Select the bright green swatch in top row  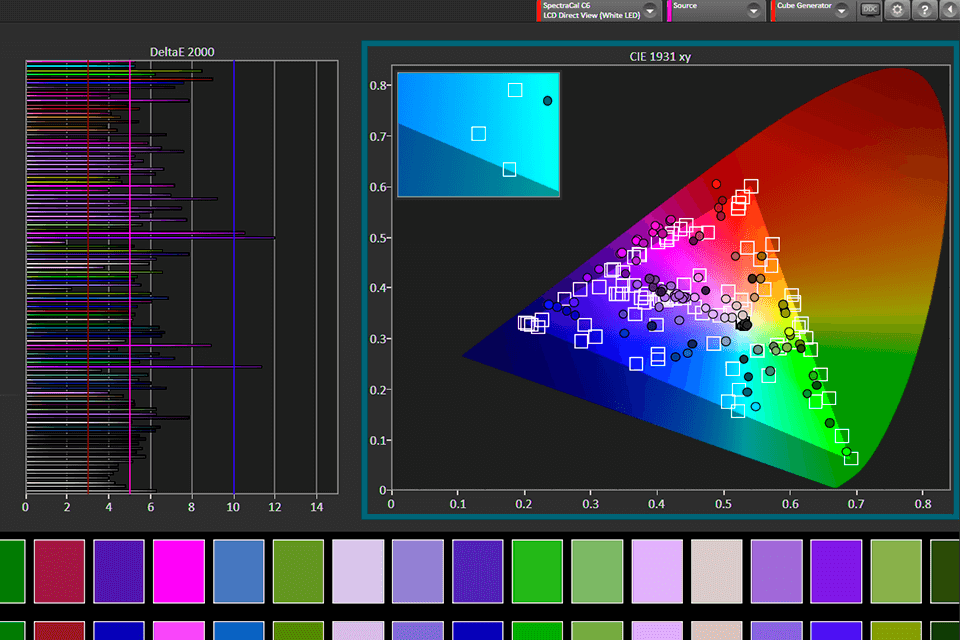click(538, 570)
